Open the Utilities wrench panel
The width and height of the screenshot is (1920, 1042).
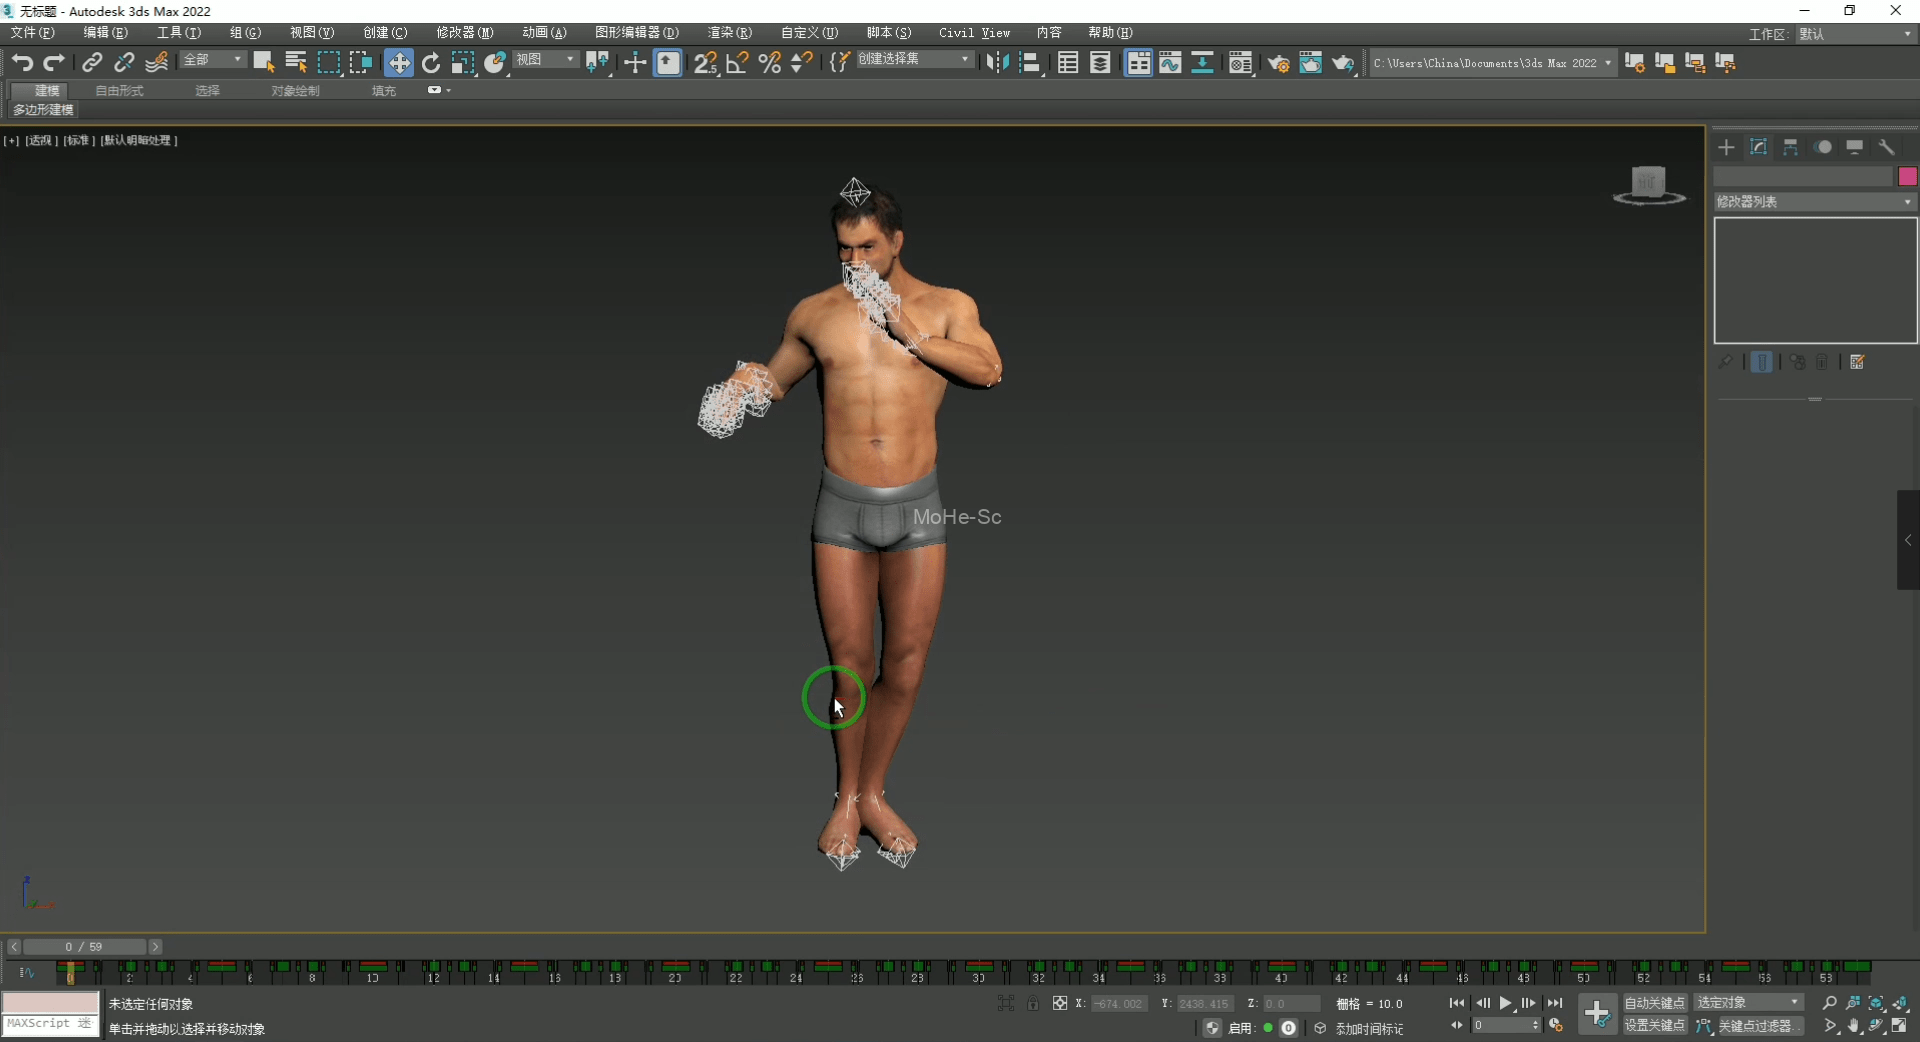pos(1886,147)
